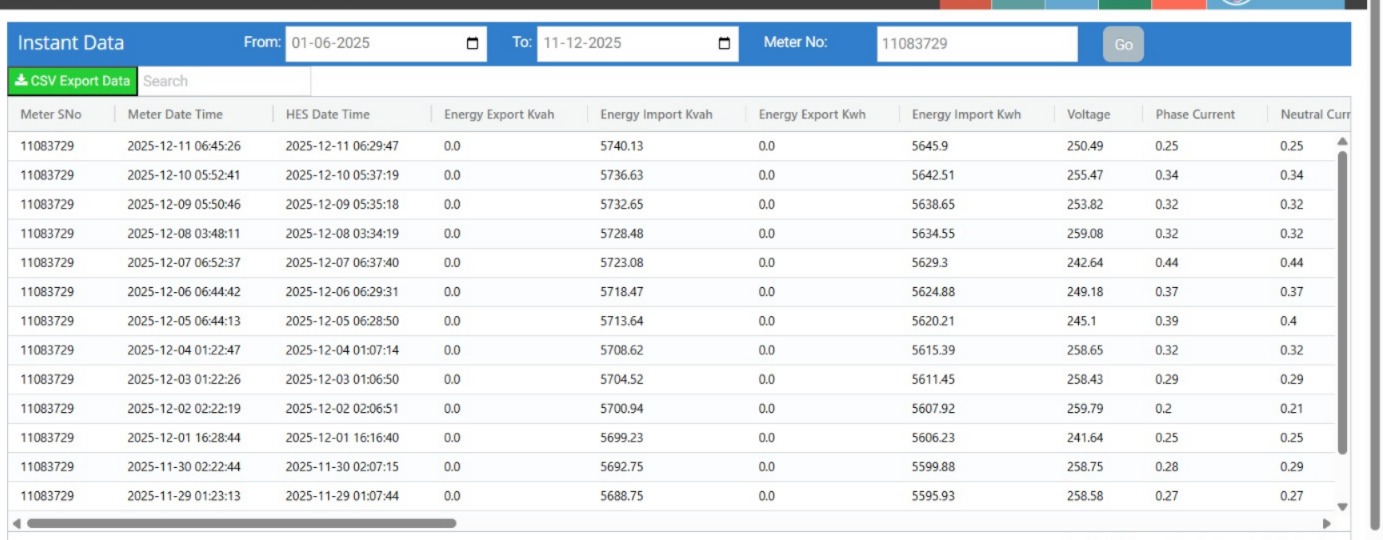
Task: Select HES date 2025-12-09 05:35:18
Action: [x=342, y=204]
